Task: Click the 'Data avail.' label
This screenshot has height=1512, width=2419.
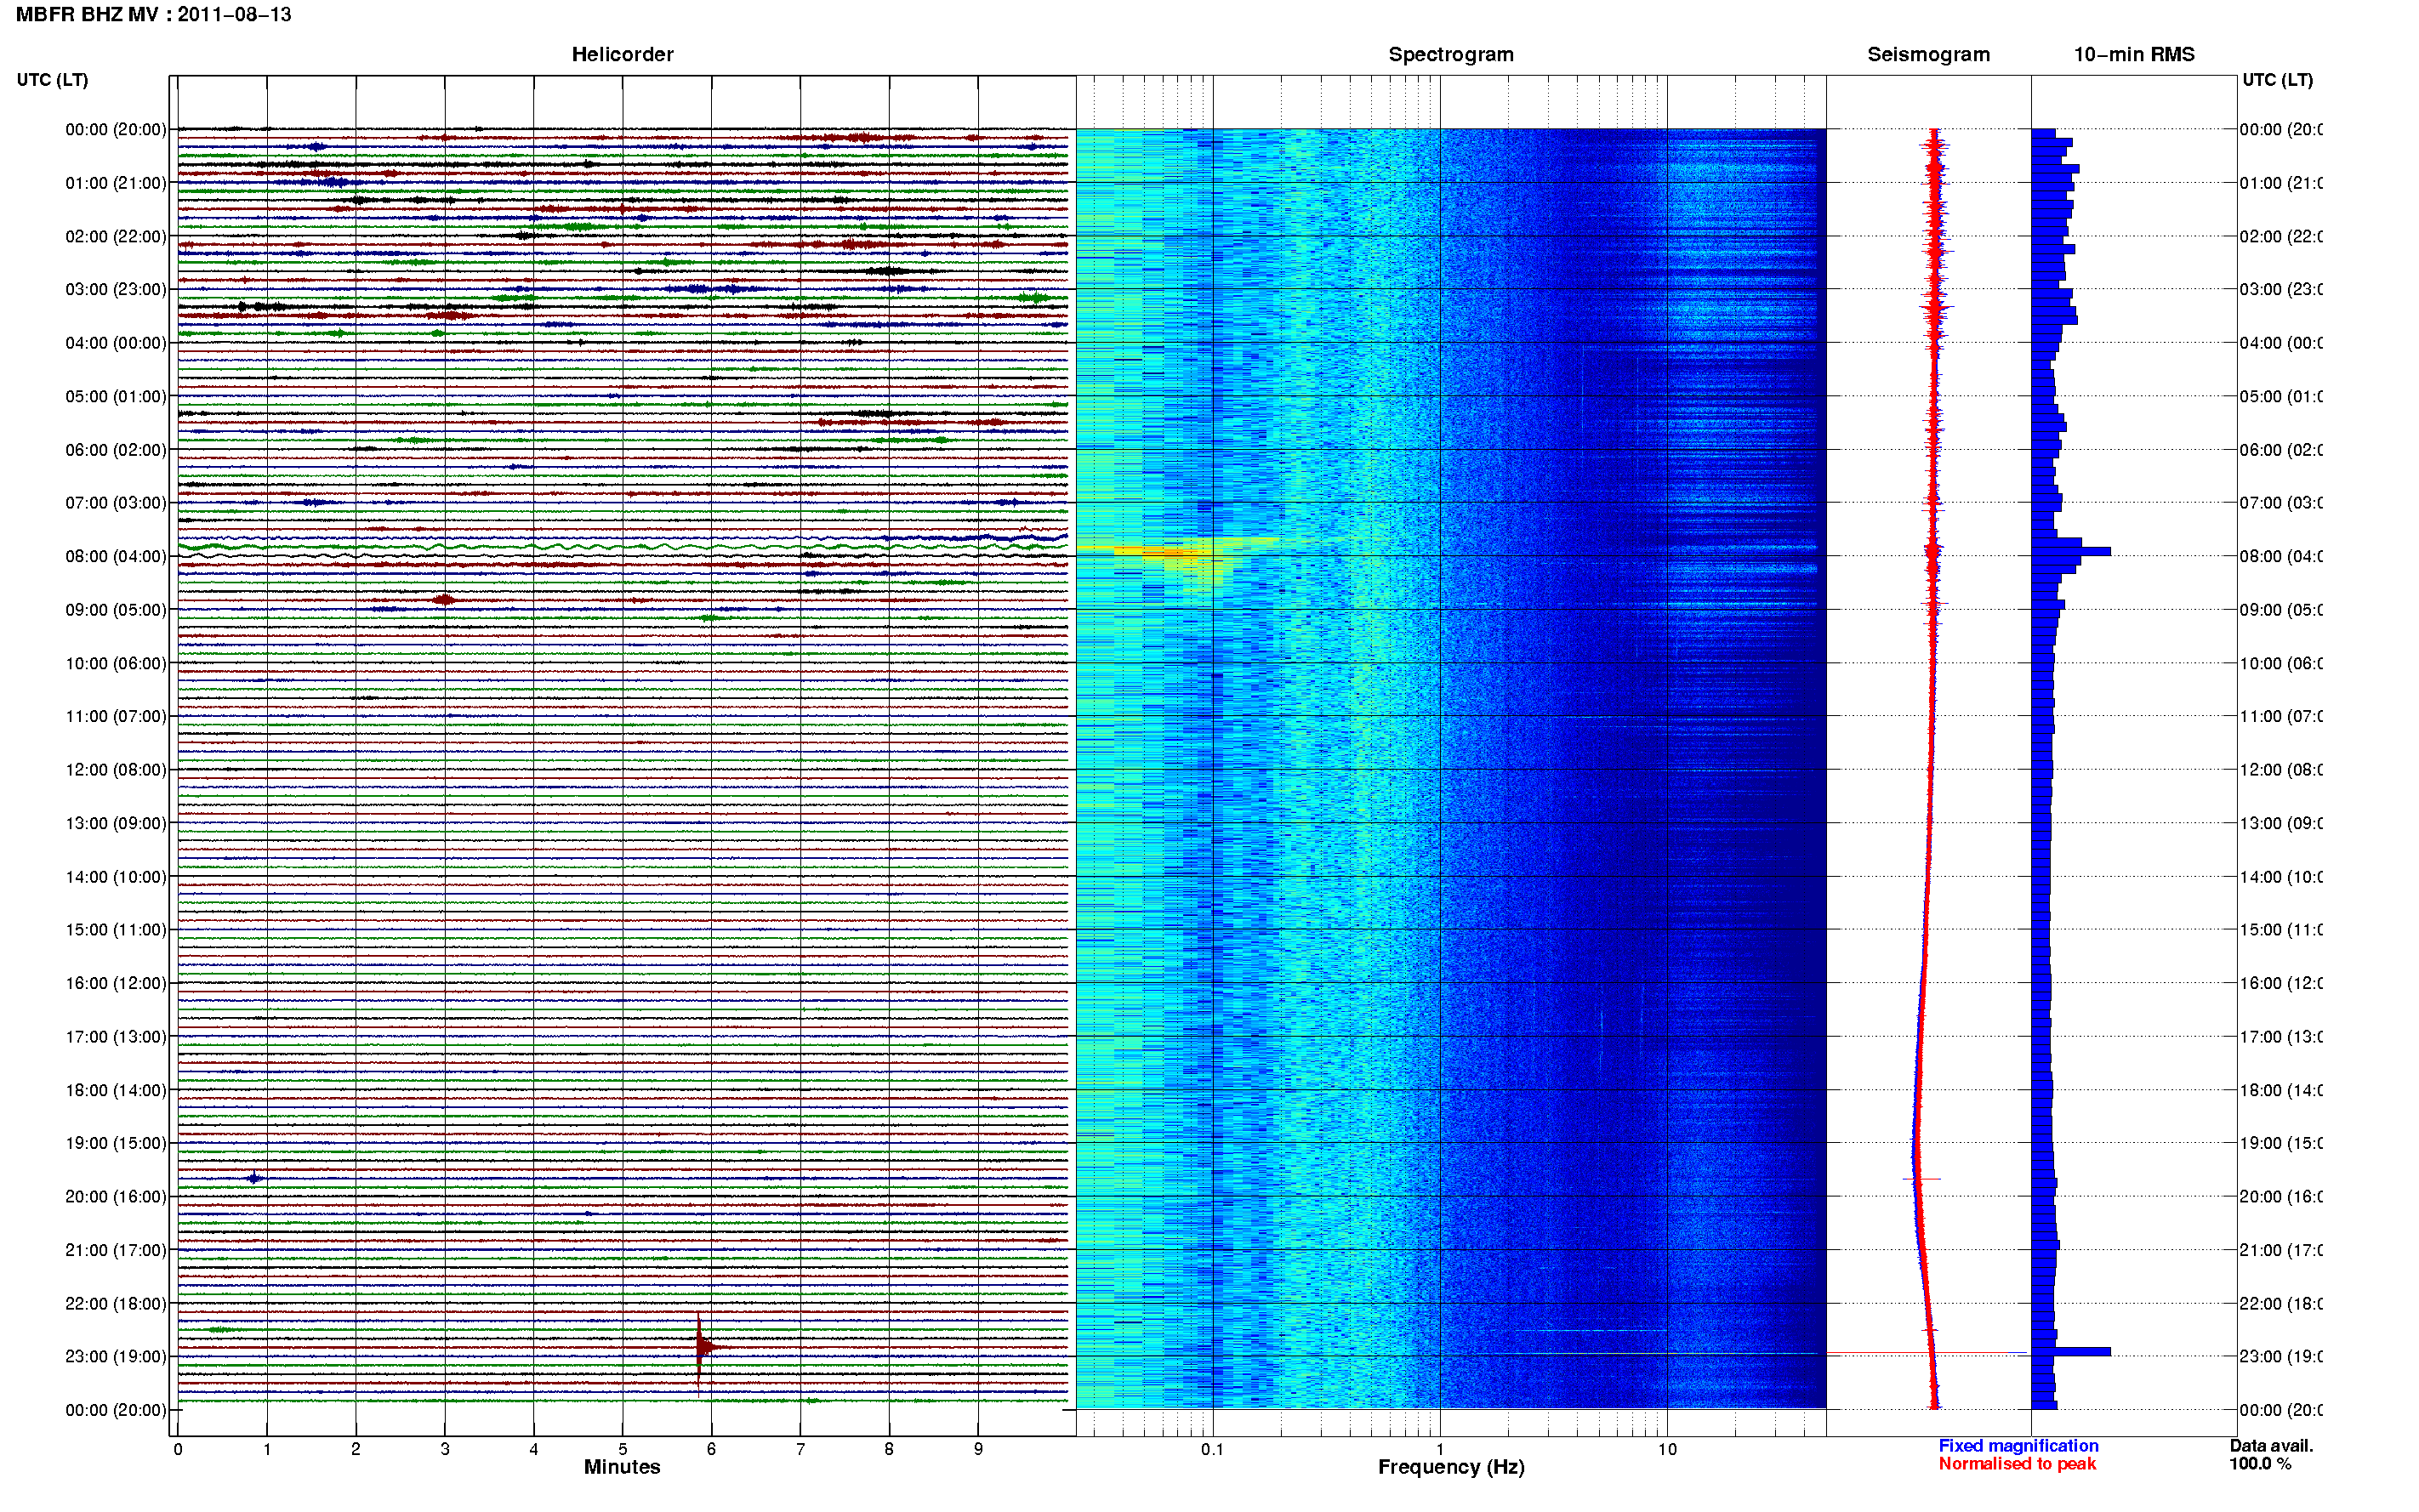Action: 2271,1446
